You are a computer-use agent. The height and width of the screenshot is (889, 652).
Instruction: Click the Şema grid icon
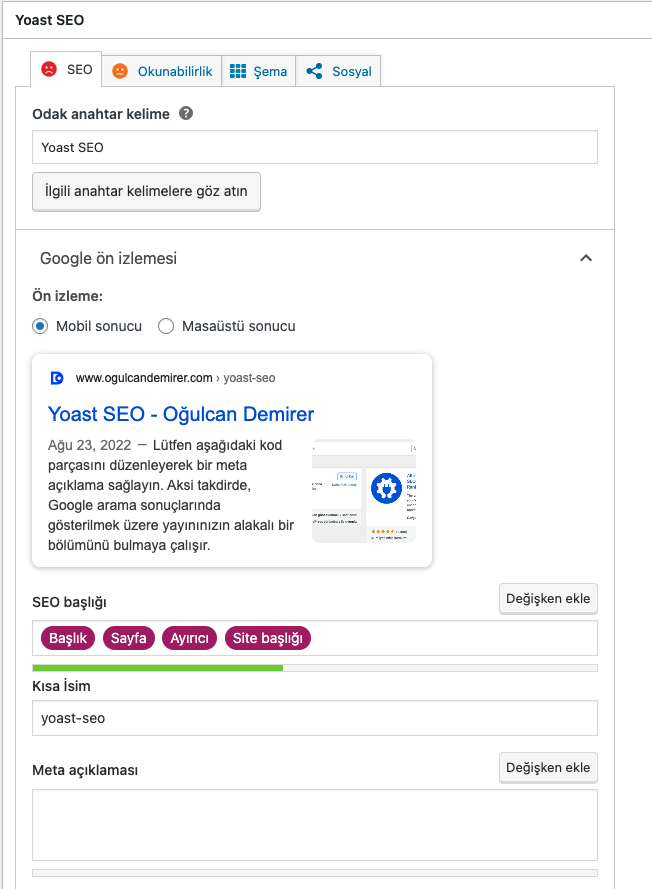pos(238,71)
